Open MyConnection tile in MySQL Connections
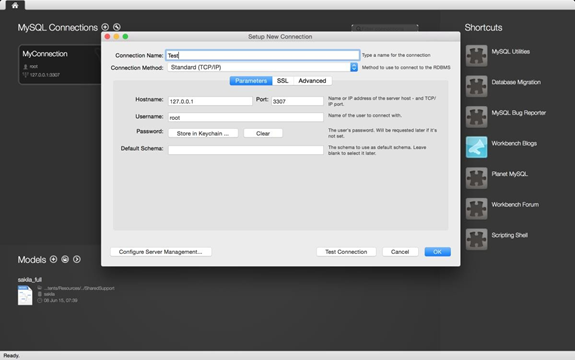The image size is (575, 360). click(x=60, y=65)
